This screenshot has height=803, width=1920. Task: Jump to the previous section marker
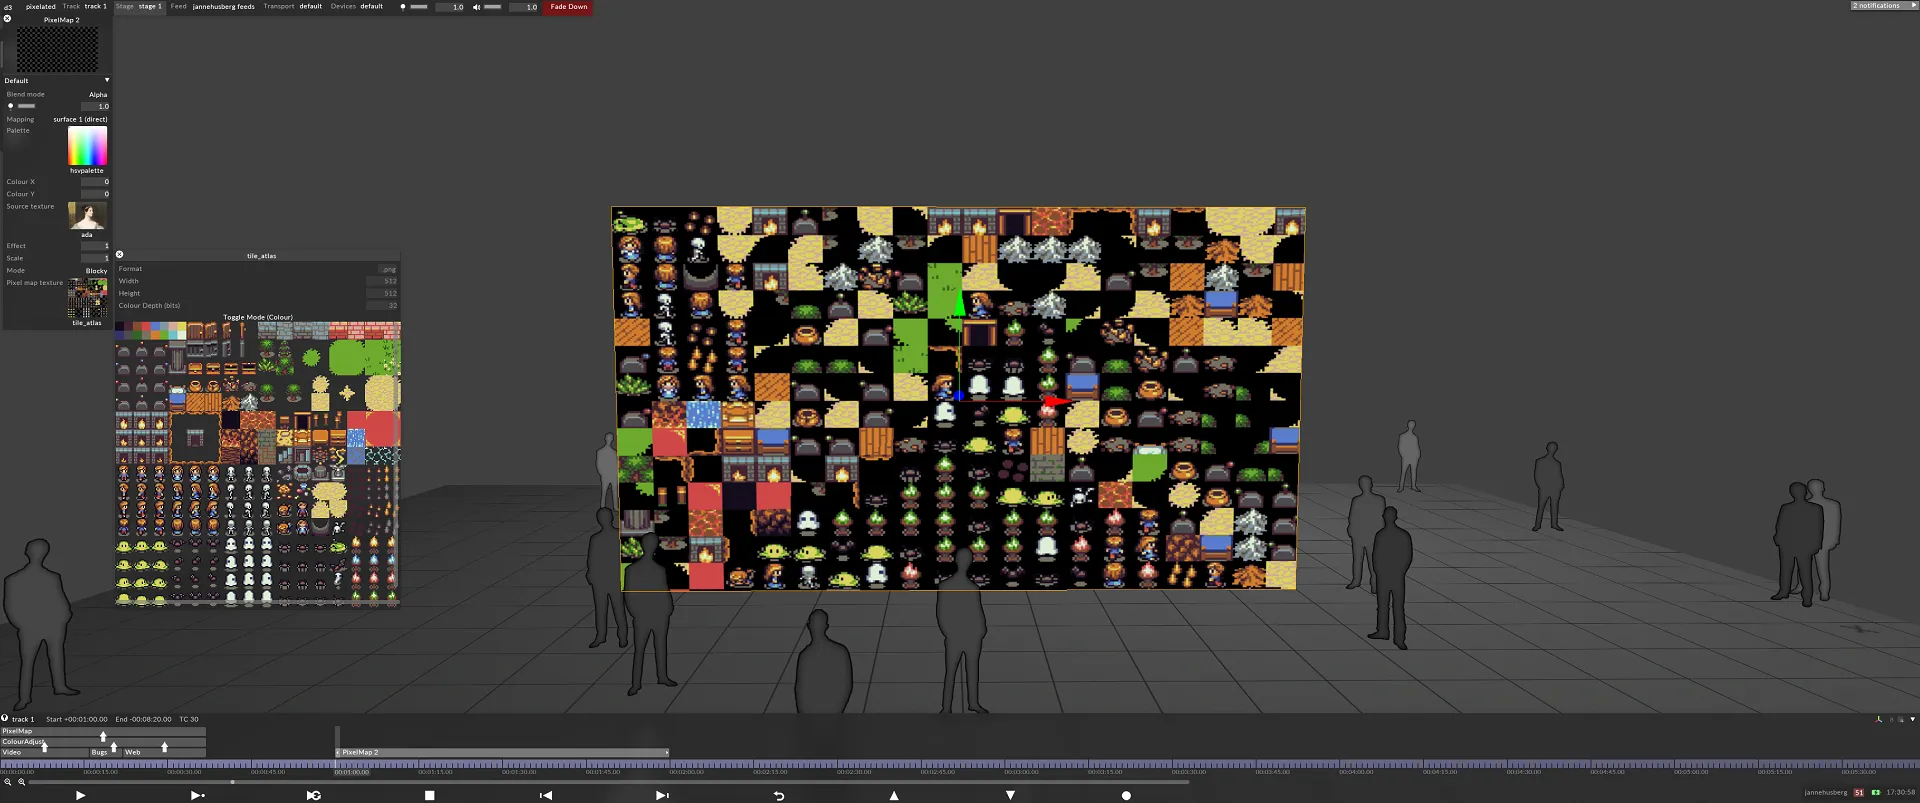click(x=546, y=795)
